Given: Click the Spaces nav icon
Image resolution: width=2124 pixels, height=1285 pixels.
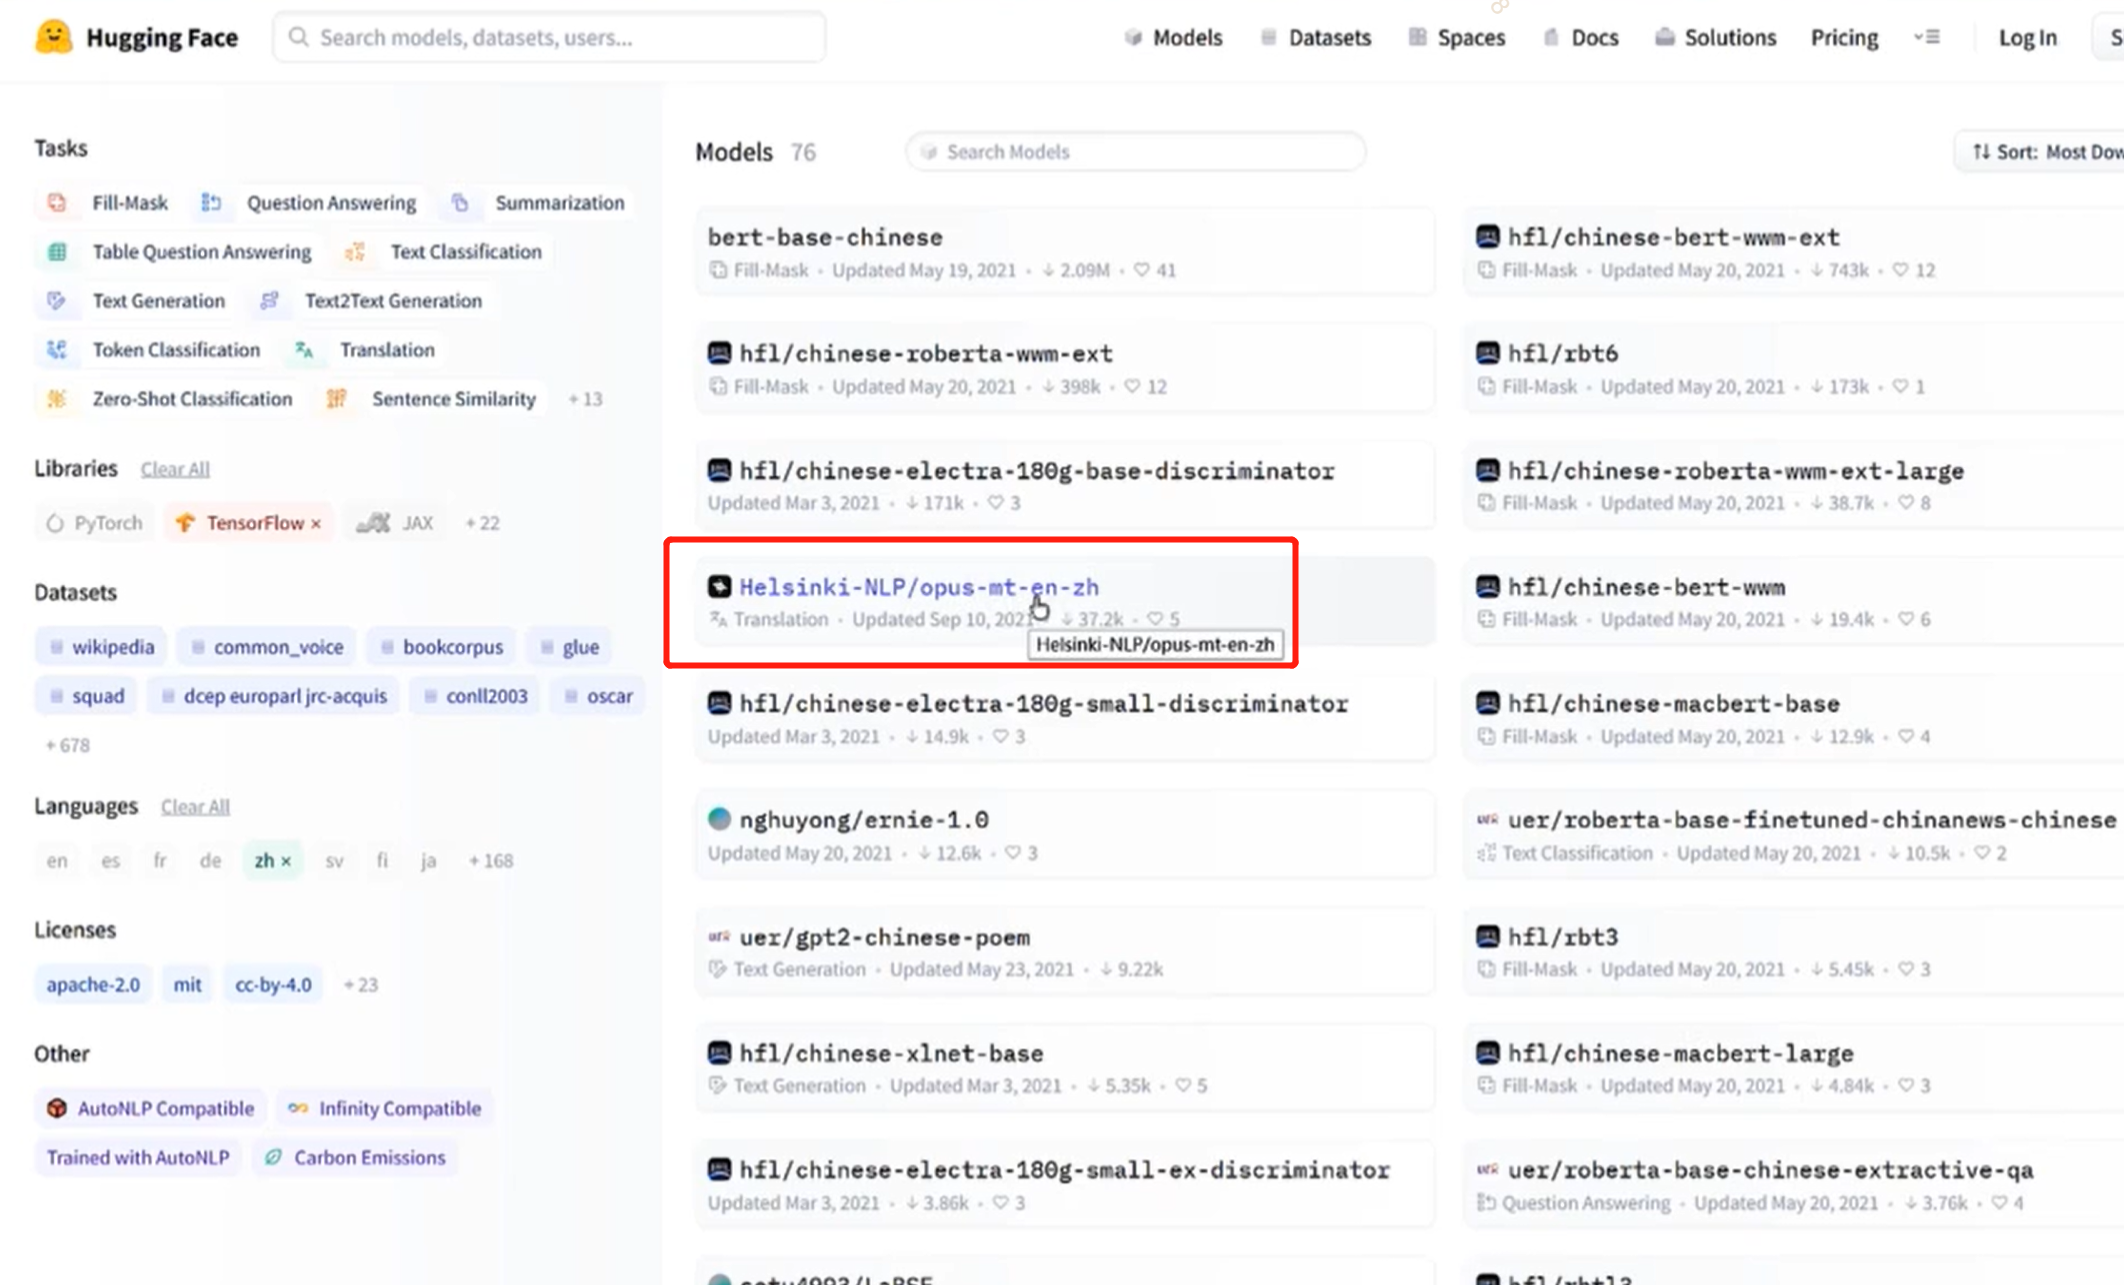Looking at the screenshot, I should pyautogui.click(x=1417, y=38).
